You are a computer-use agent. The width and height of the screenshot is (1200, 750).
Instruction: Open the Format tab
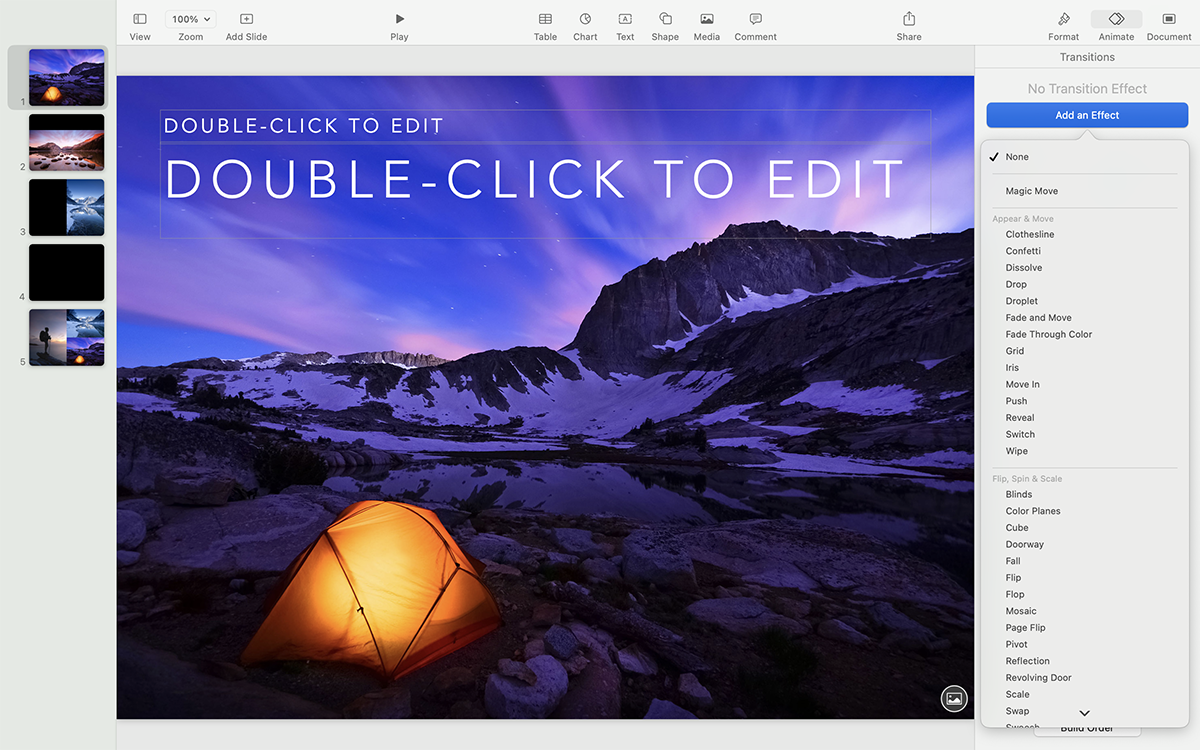[x=1063, y=24]
